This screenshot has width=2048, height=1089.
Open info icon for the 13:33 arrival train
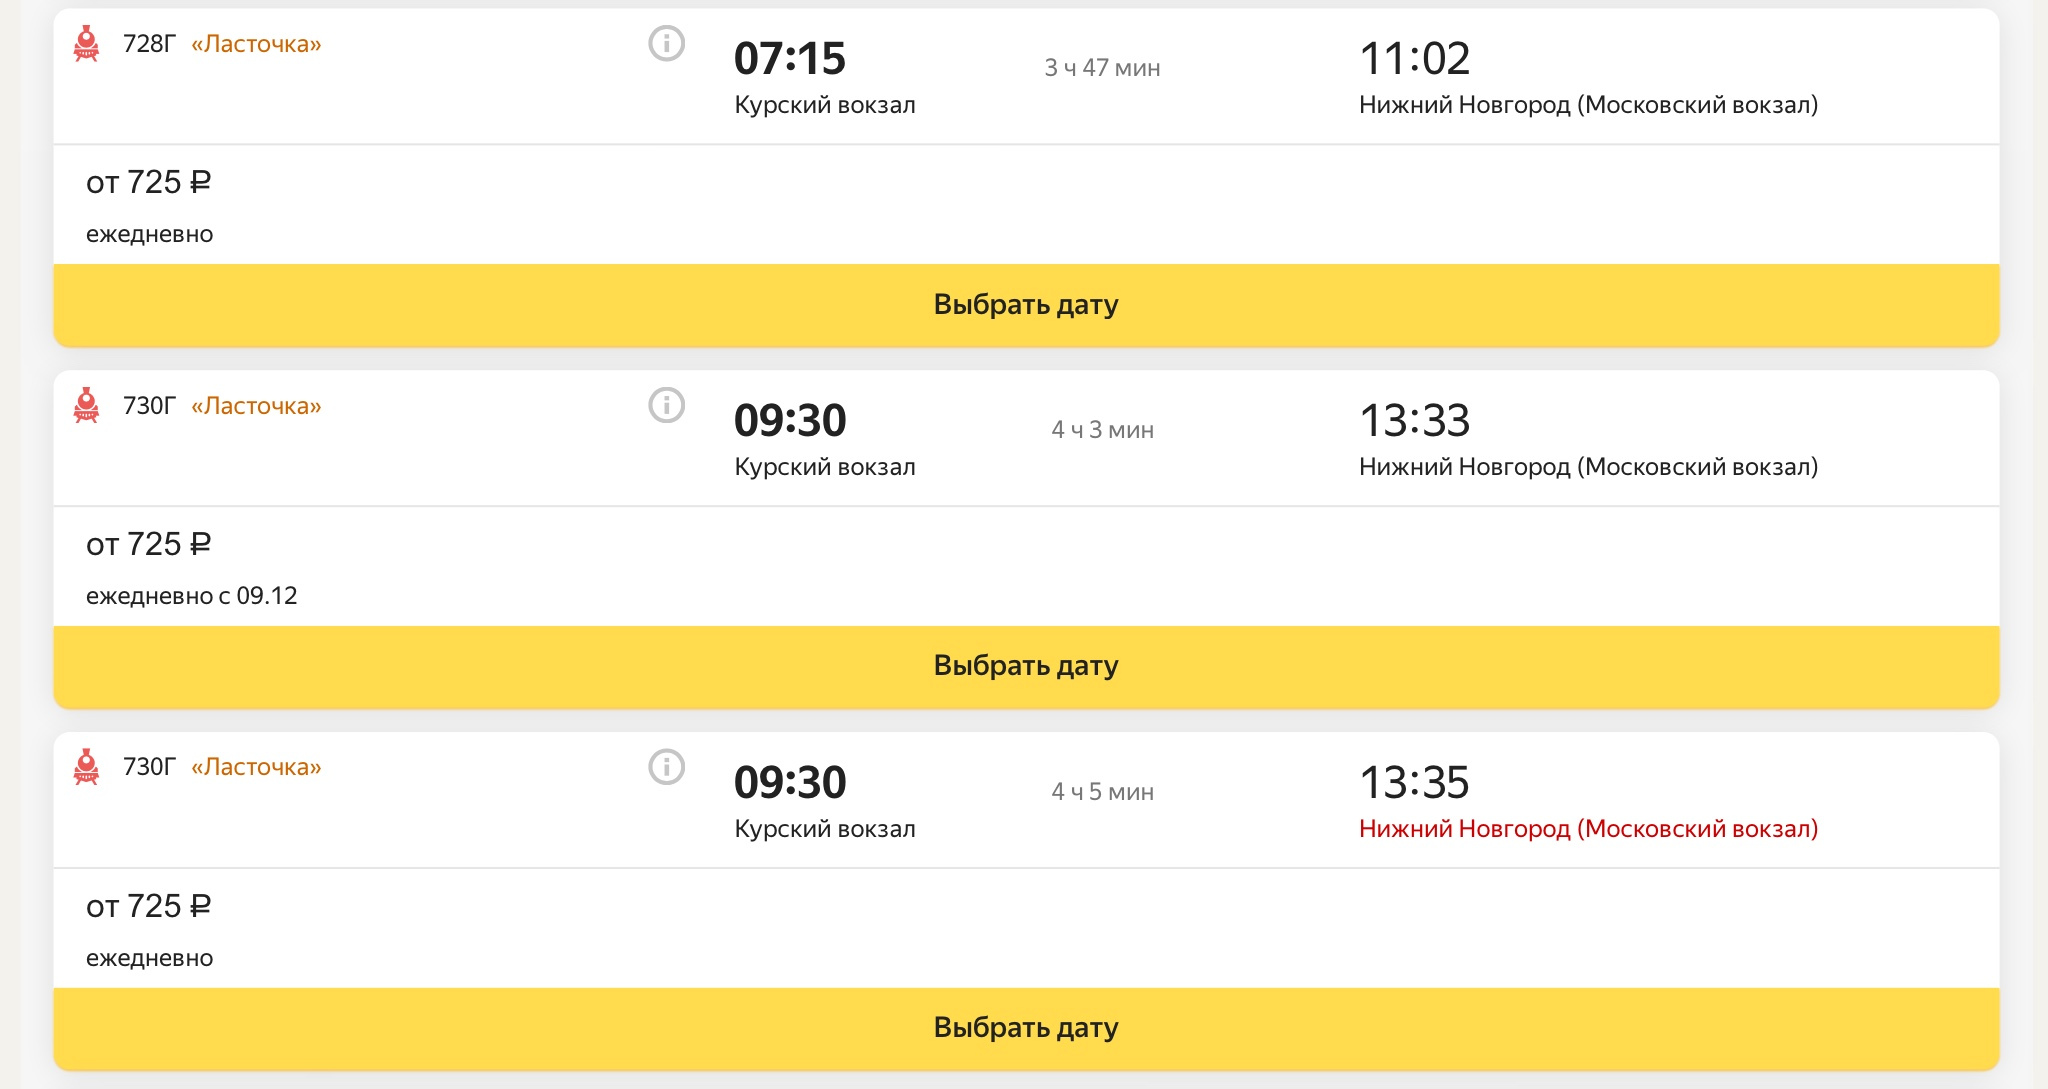pyautogui.click(x=667, y=406)
